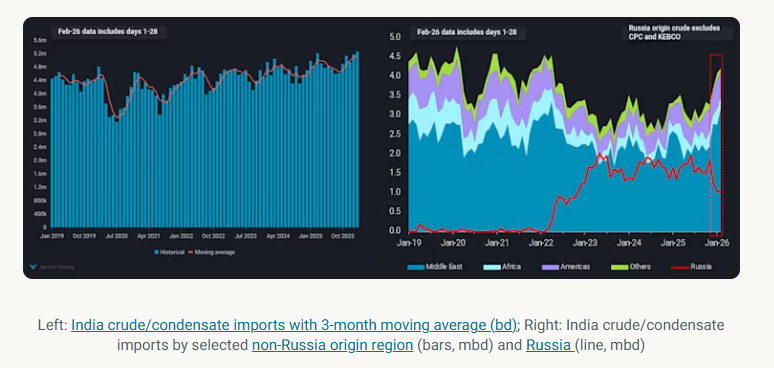
Task: Select Africa legend entry
Action: (x=502, y=267)
